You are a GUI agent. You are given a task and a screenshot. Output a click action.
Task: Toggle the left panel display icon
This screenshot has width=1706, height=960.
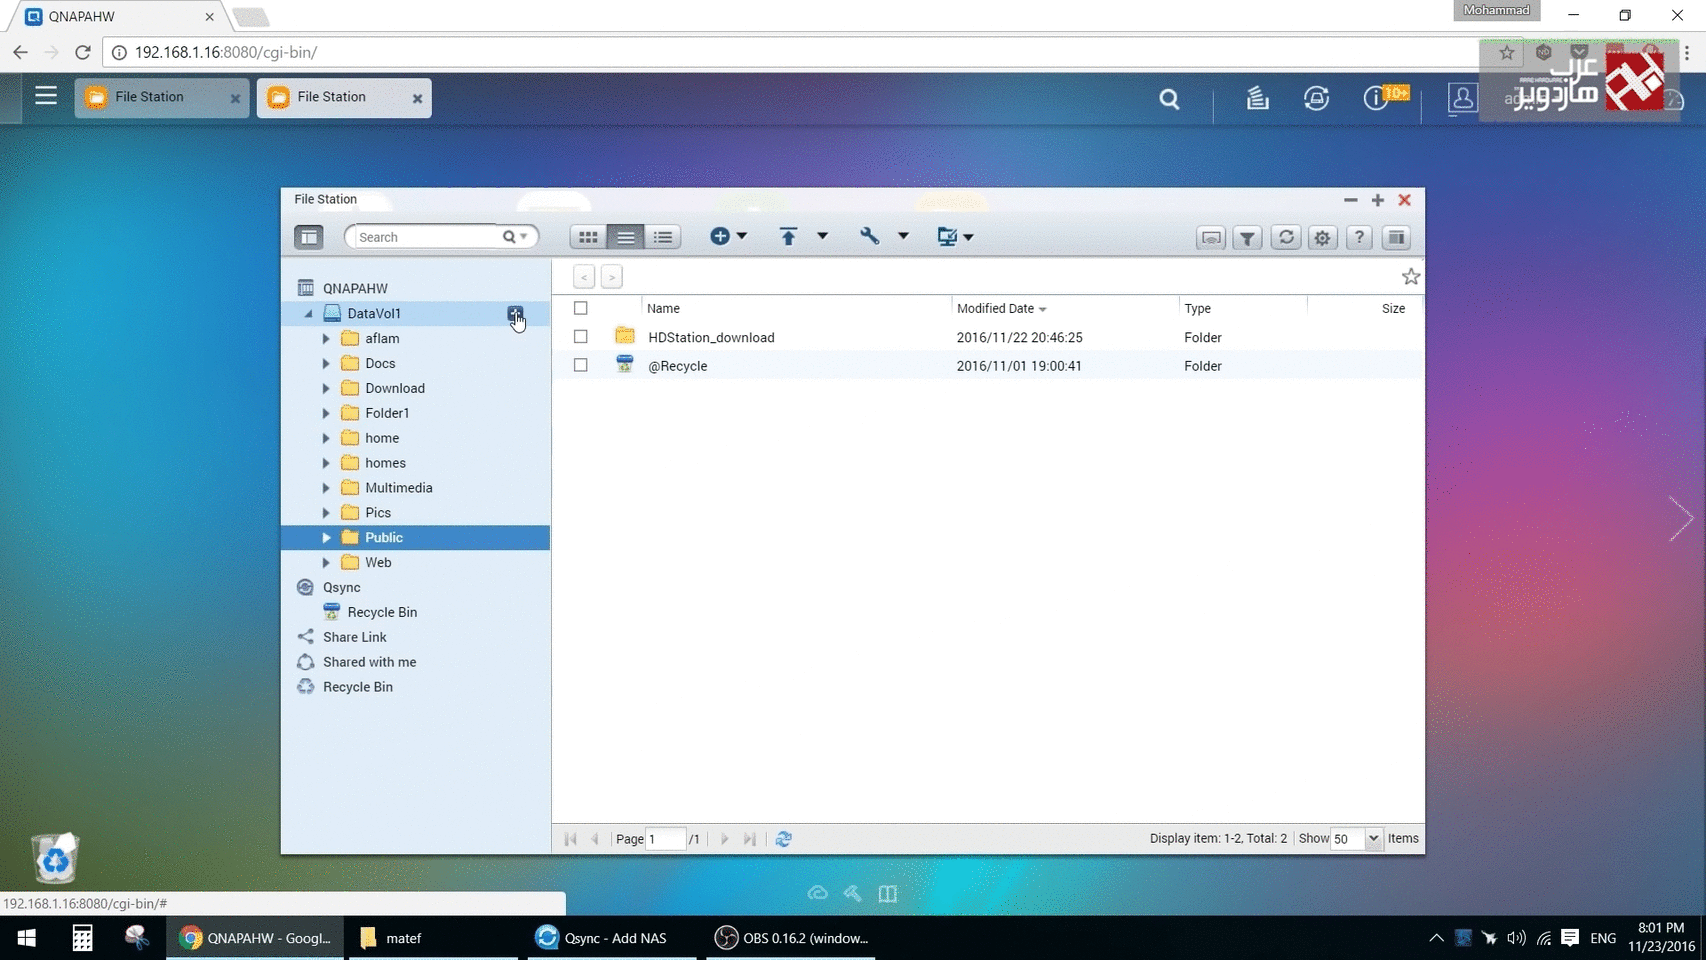point(308,237)
